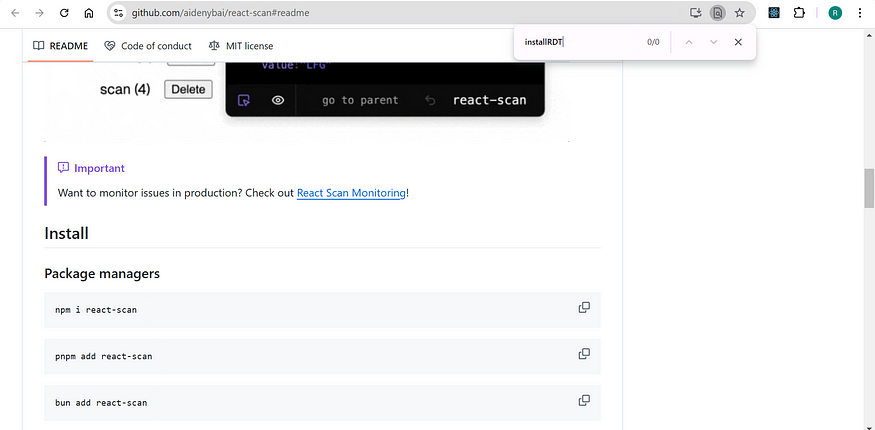Viewport: 875px width, 430px height.
Task: Go back to the previous page
Action: click(x=15, y=13)
